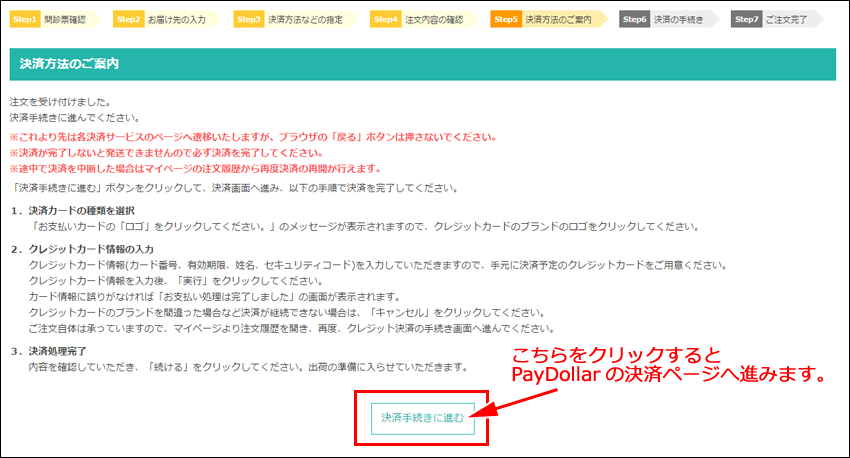Click the sentence starting 「決済手続きに進む」ボタンをクリックして
This screenshot has width=850, height=458.
tap(235, 188)
